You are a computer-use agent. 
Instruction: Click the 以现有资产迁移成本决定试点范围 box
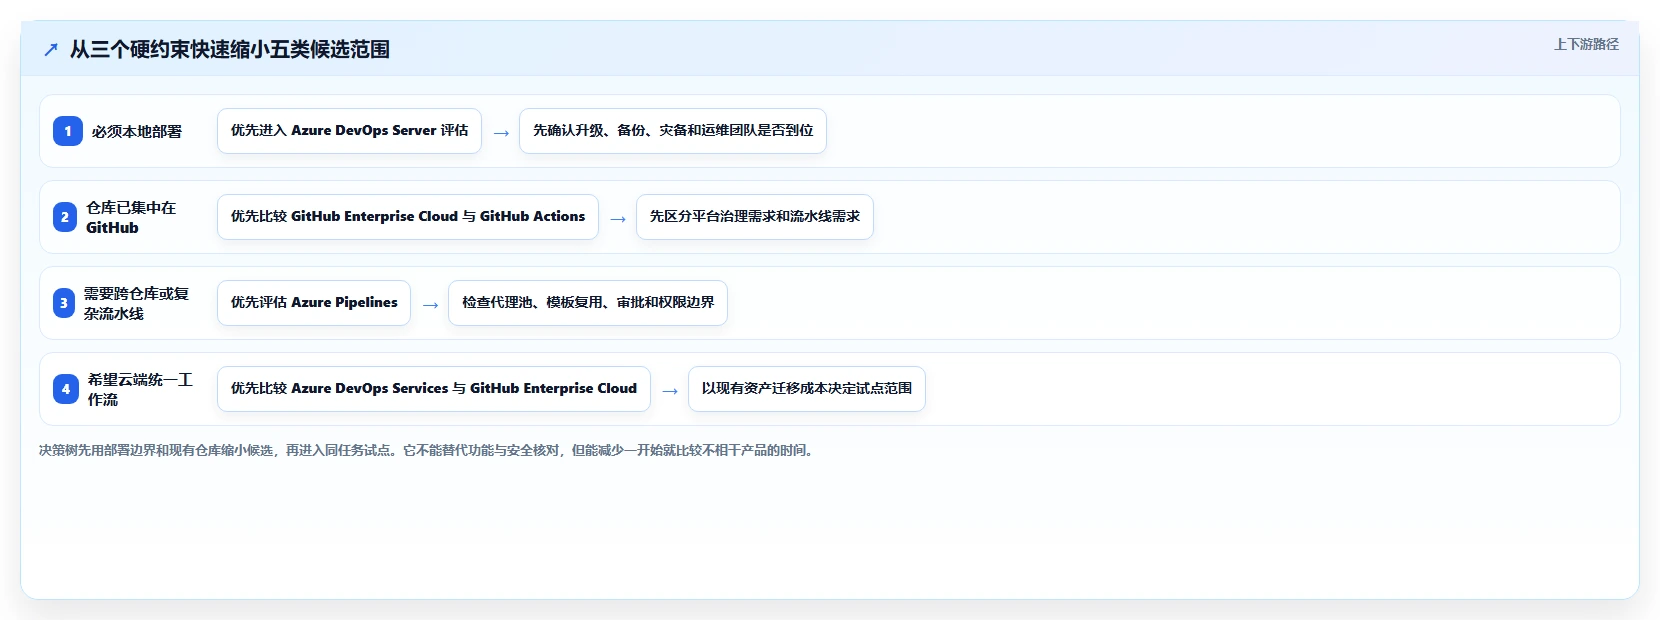coord(807,389)
